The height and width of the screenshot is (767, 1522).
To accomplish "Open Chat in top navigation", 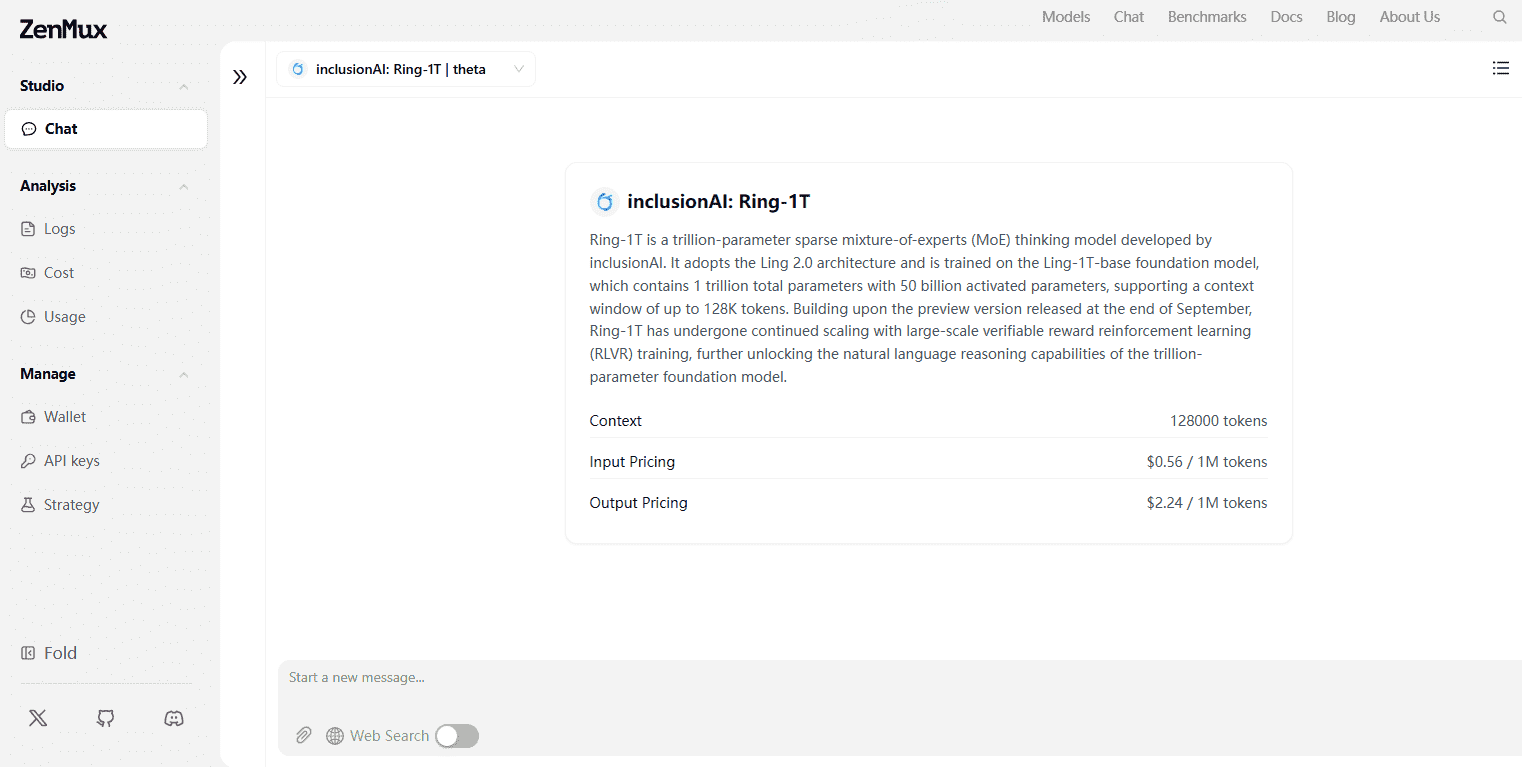I will click(x=1129, y=17).
